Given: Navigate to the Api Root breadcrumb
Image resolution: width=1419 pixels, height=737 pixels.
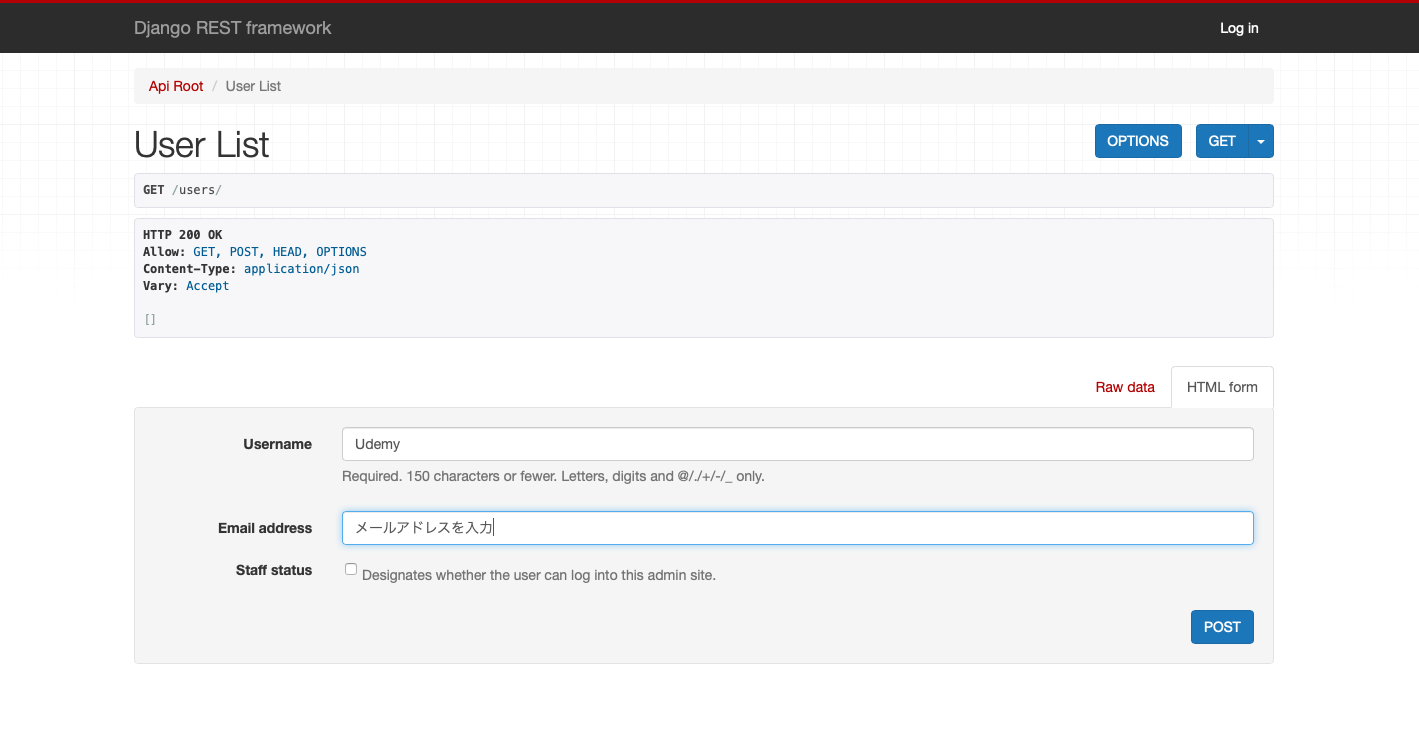Looking at the screenshot, I should click(x=175, y=86).
